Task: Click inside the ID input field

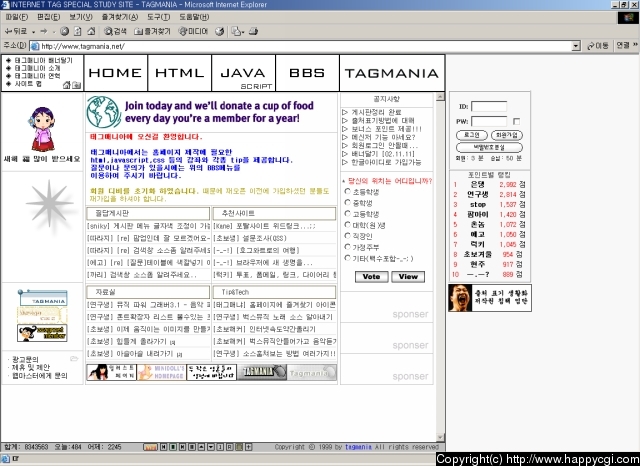Action: click(489, 107)
